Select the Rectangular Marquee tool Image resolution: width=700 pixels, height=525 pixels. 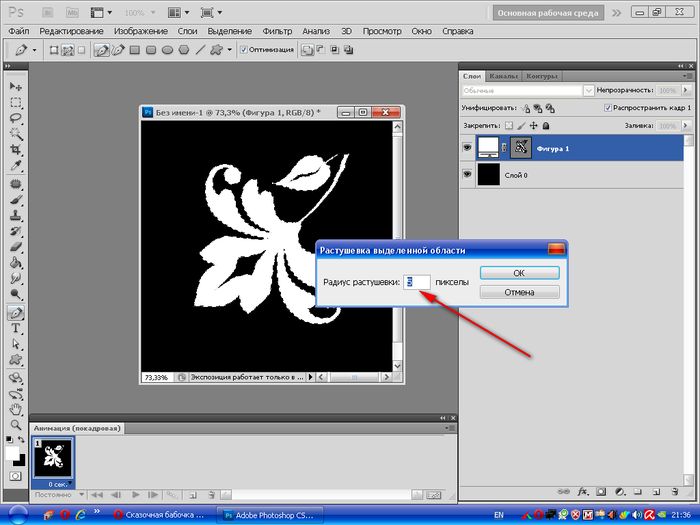click(x=16, y=102)
